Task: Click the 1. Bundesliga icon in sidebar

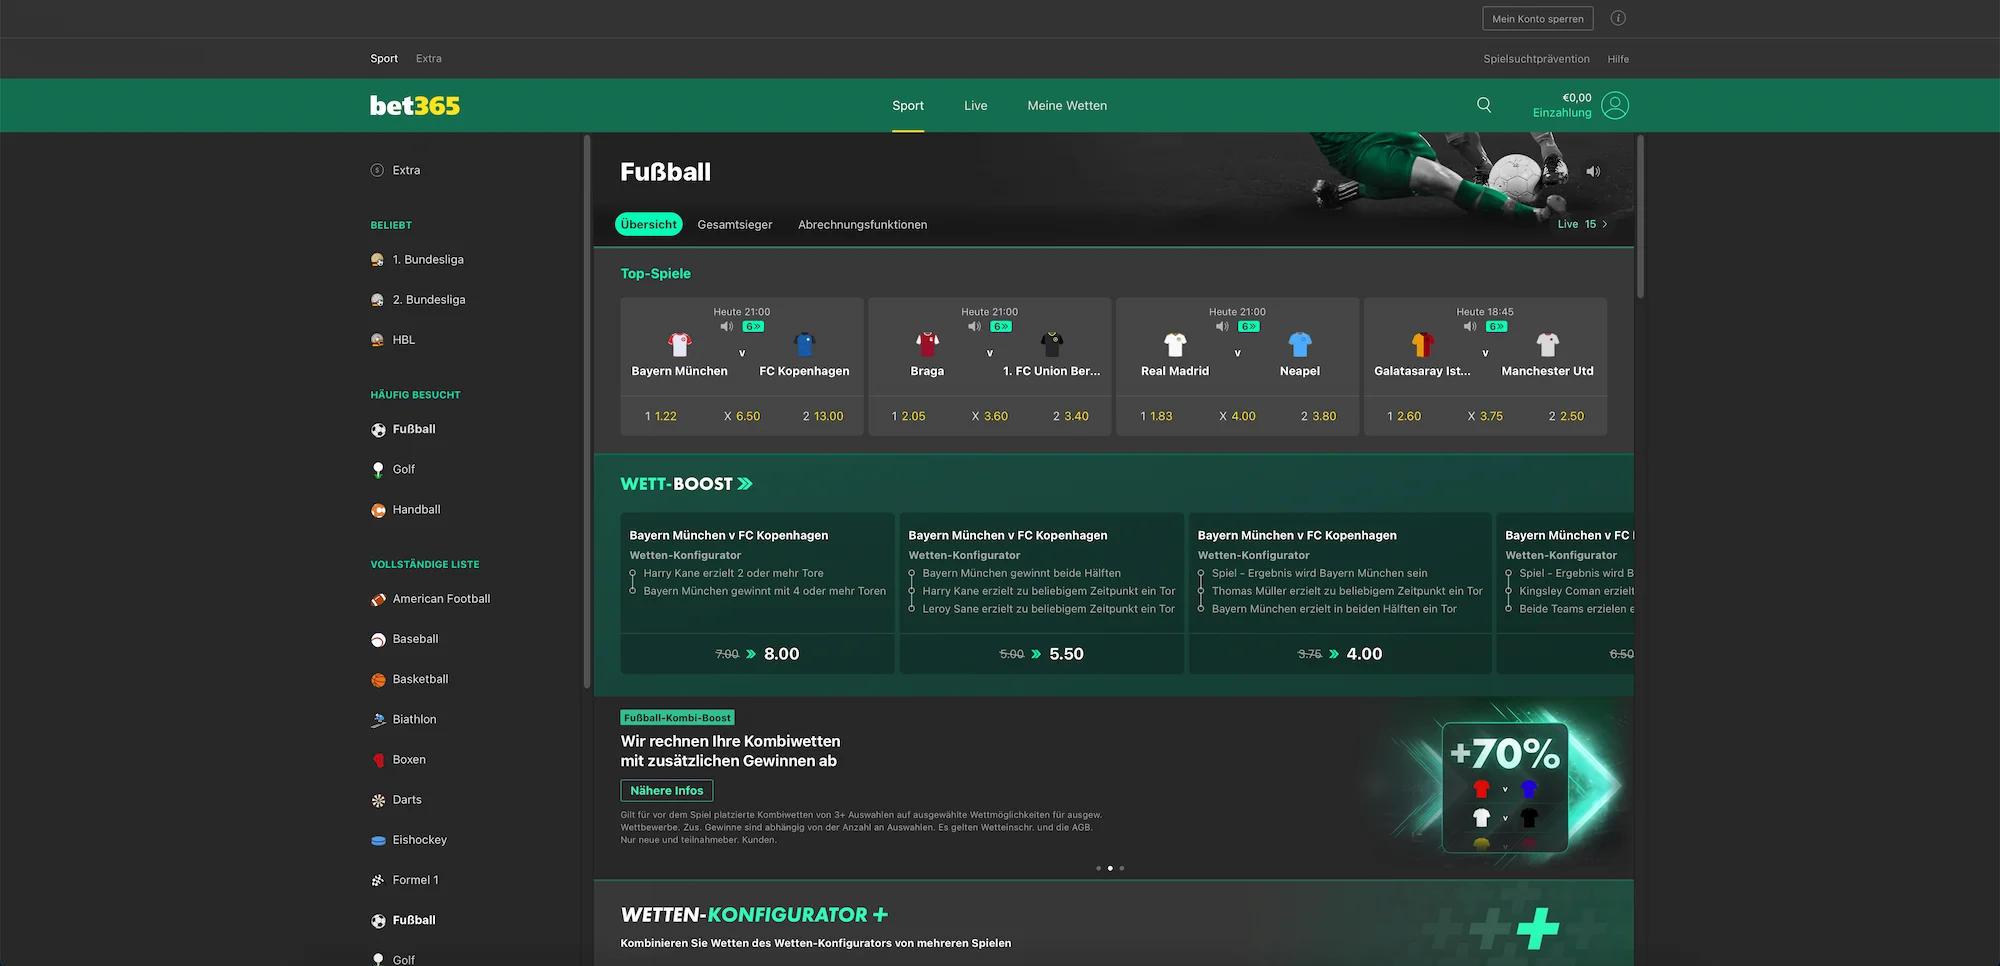Action: (378, 260)
